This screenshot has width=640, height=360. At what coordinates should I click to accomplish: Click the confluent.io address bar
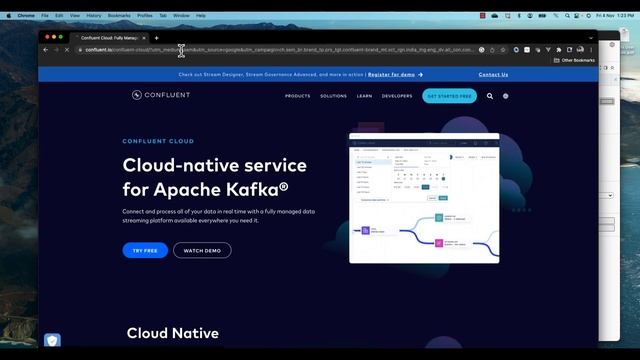point(279,50)
